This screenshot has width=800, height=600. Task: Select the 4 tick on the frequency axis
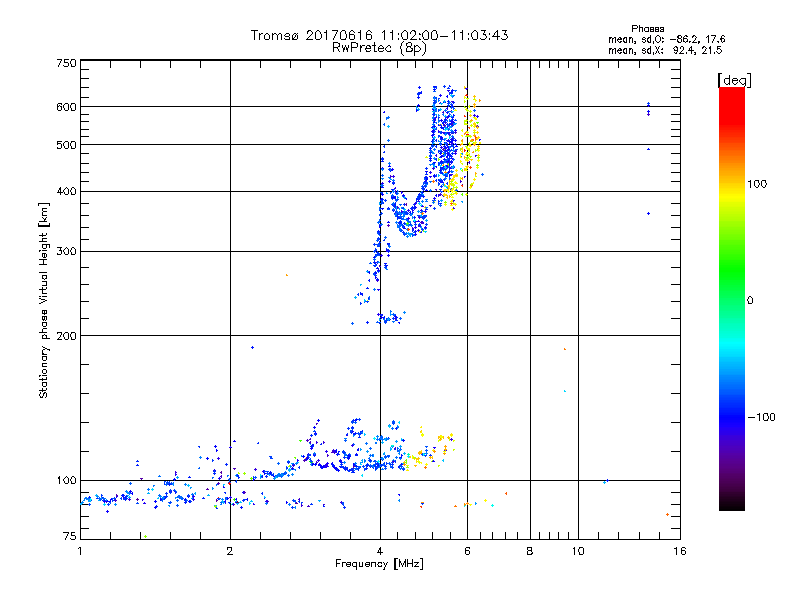tap(380, 551)
